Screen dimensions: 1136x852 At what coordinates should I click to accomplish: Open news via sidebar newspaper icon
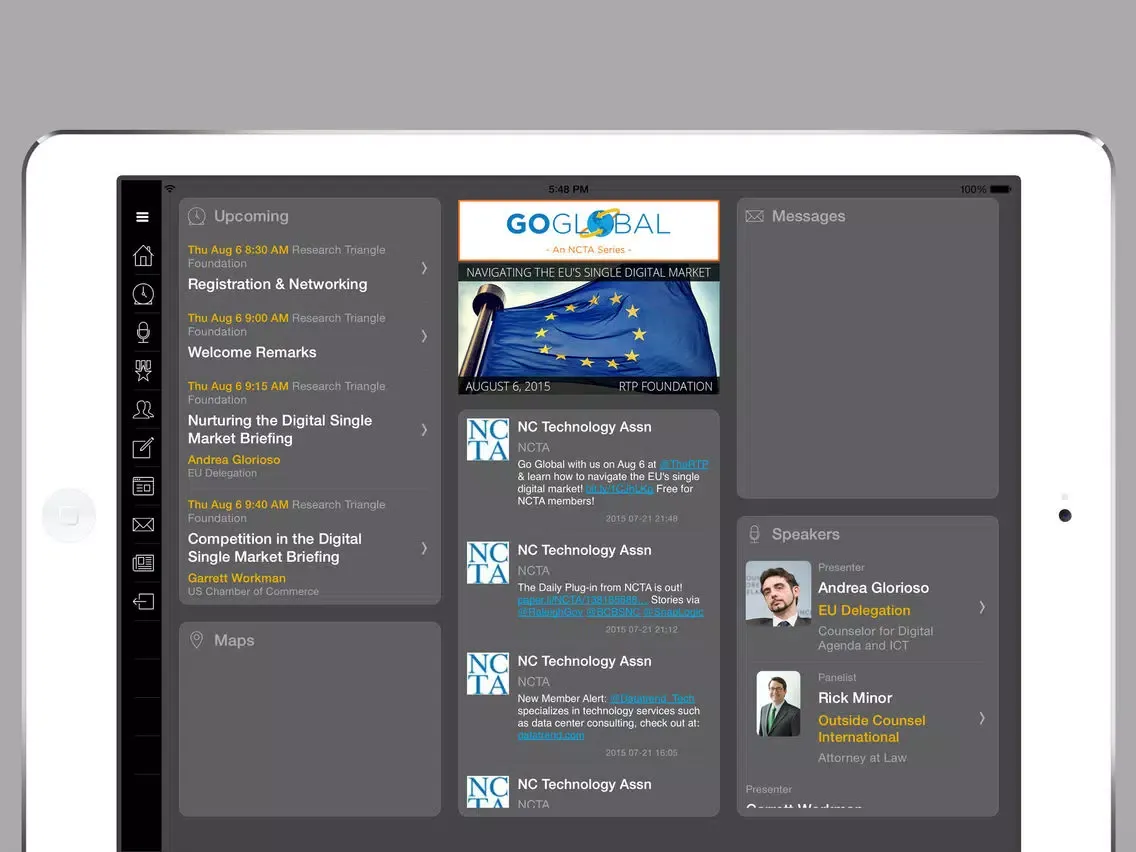(143, 563)
